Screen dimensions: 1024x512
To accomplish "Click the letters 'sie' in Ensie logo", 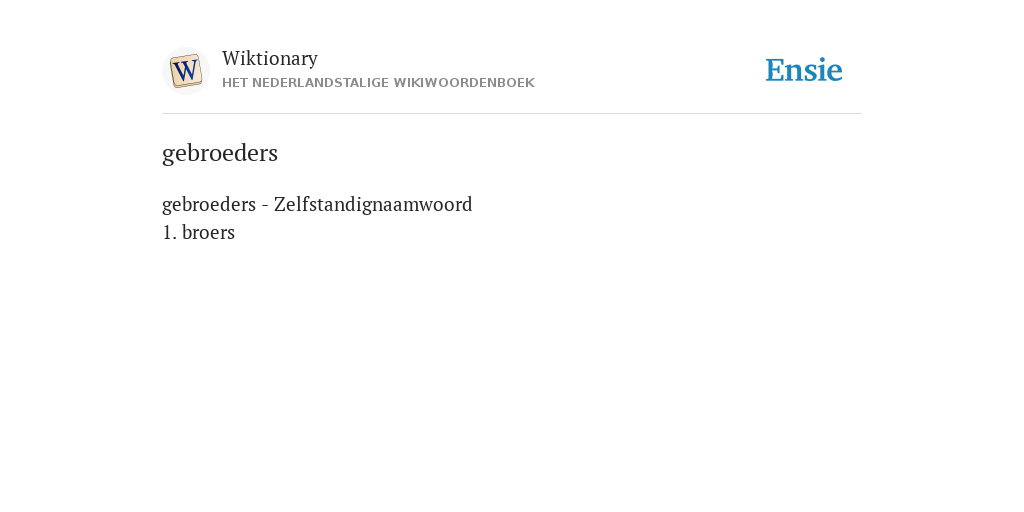I will [825, 71].
